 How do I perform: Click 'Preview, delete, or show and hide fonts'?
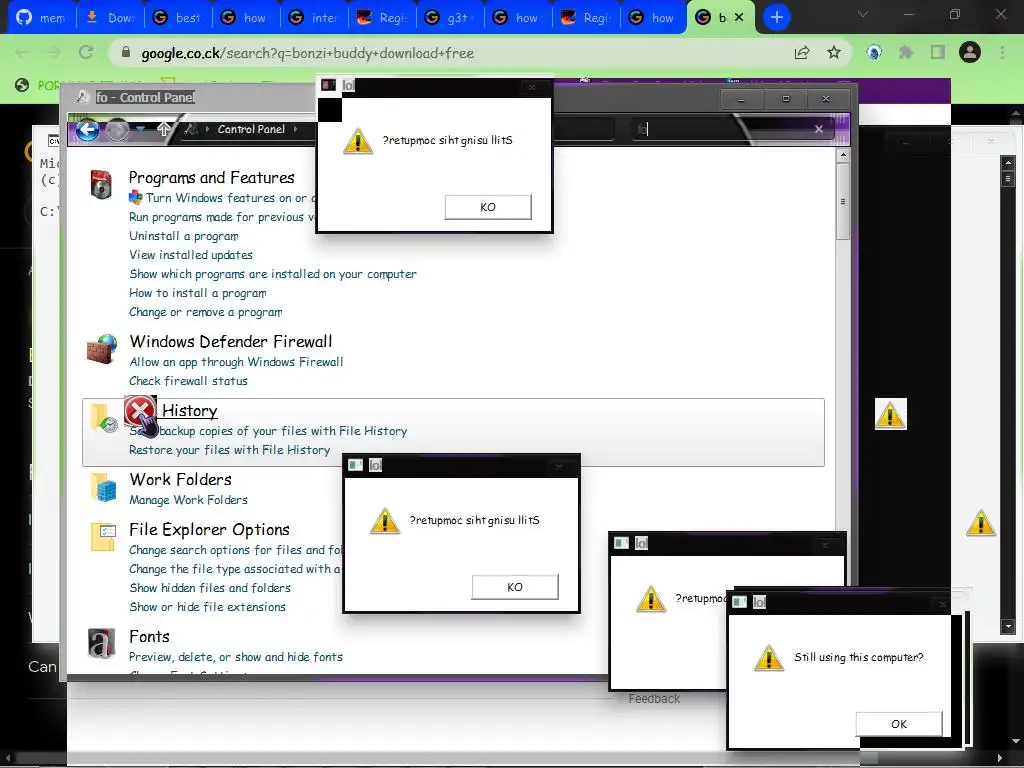click(236, 657)
